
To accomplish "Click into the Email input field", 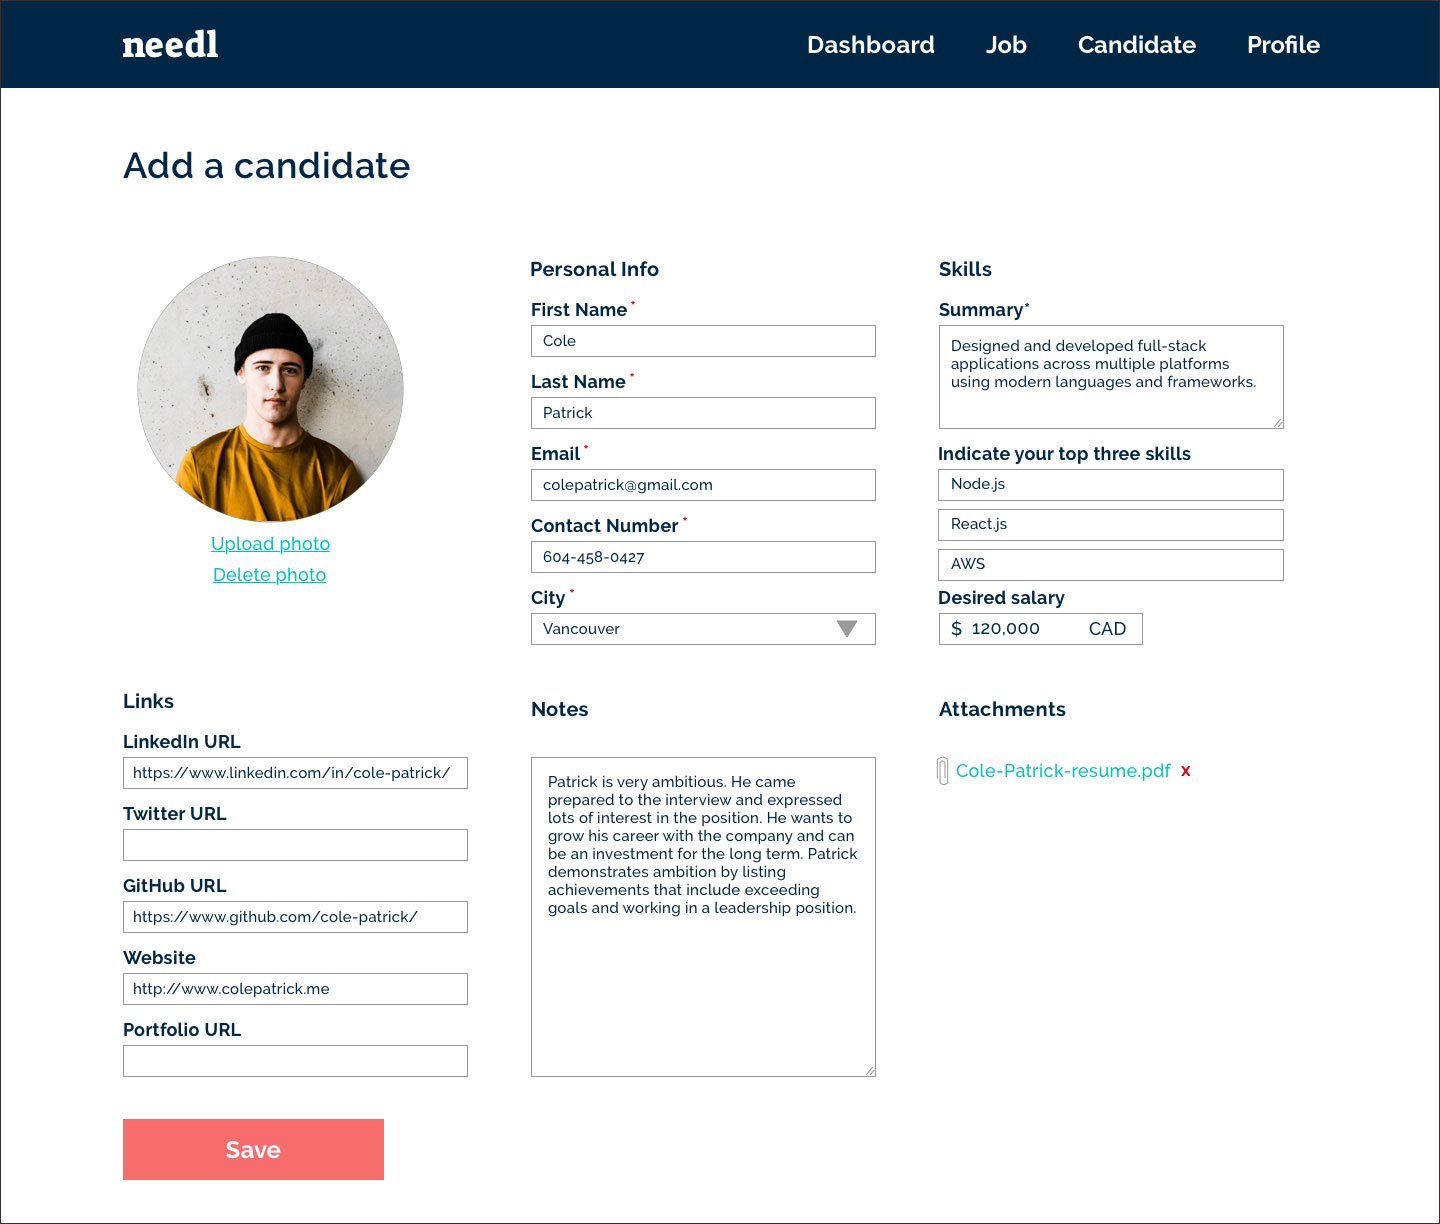I will pyautogui.click(x=703, y=485).
